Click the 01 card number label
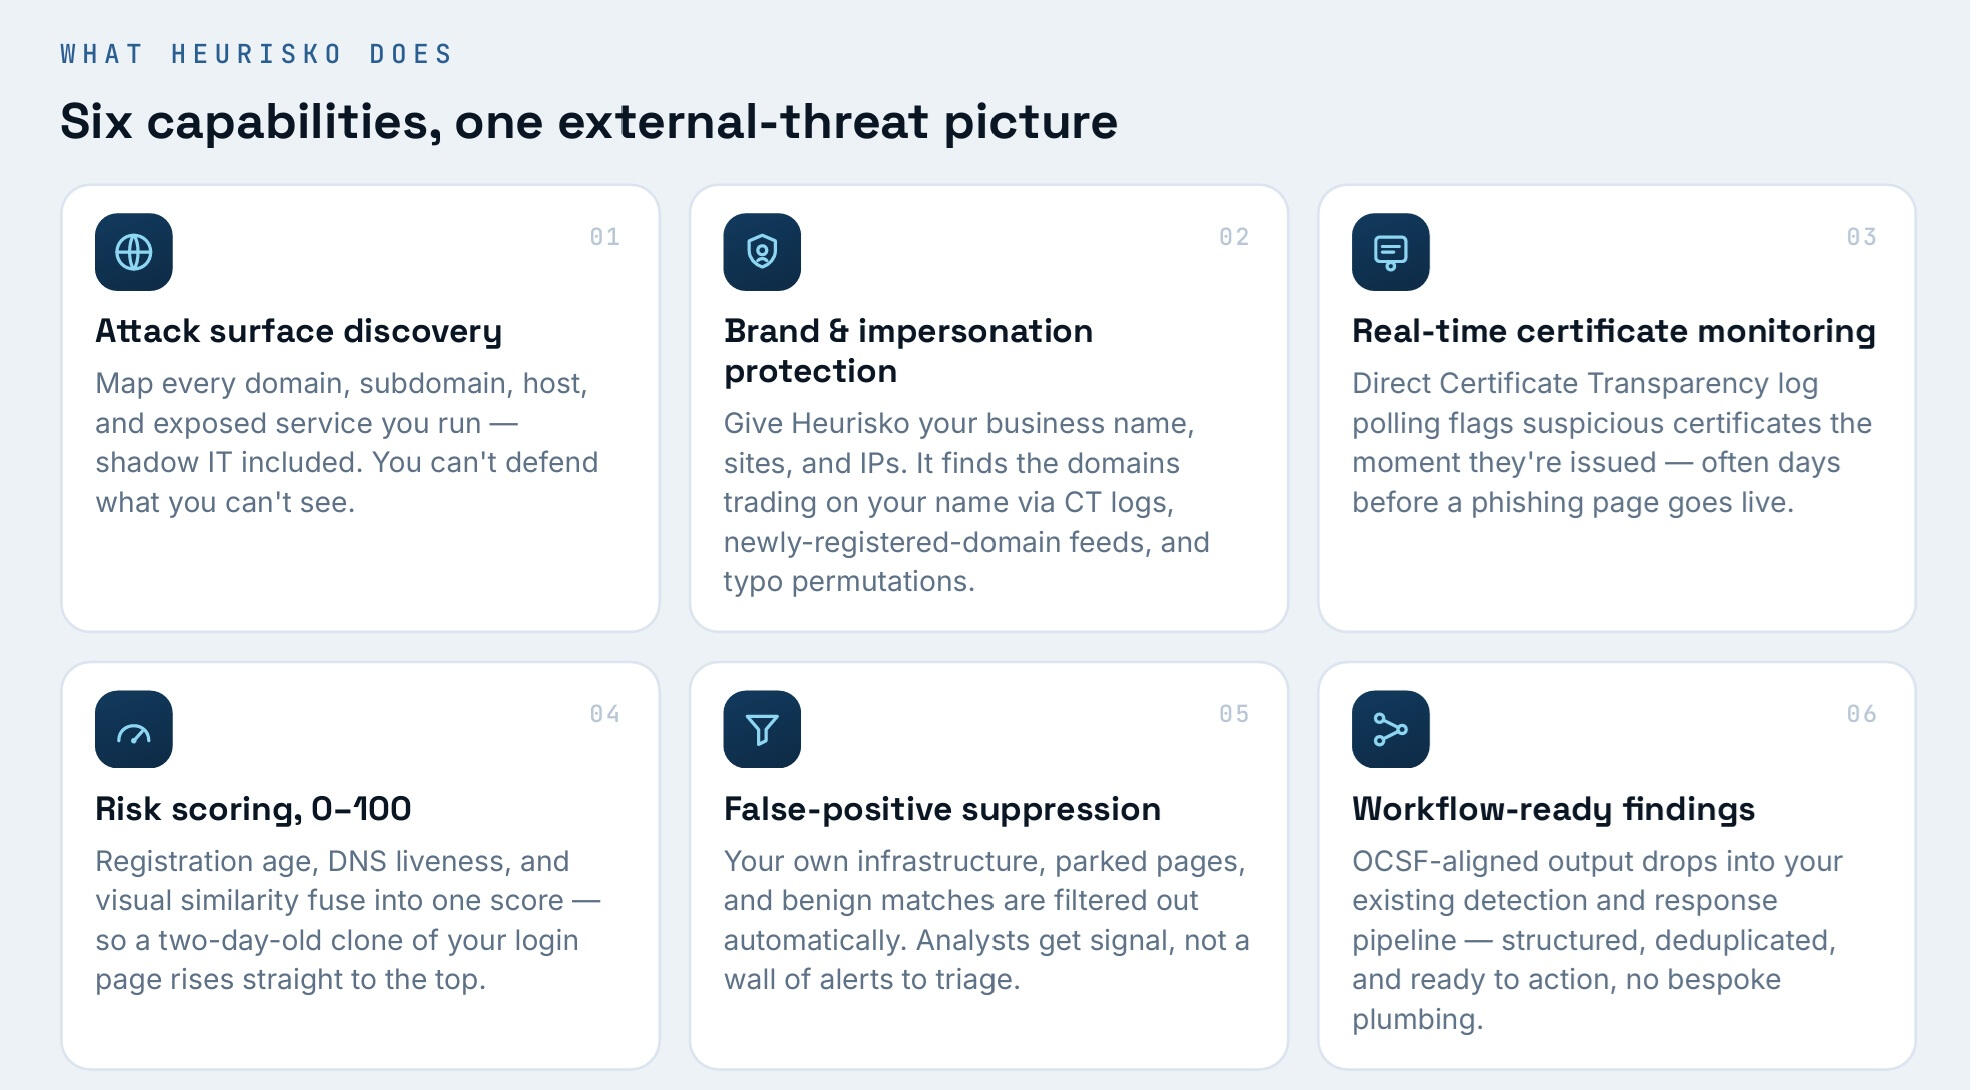 605,237
